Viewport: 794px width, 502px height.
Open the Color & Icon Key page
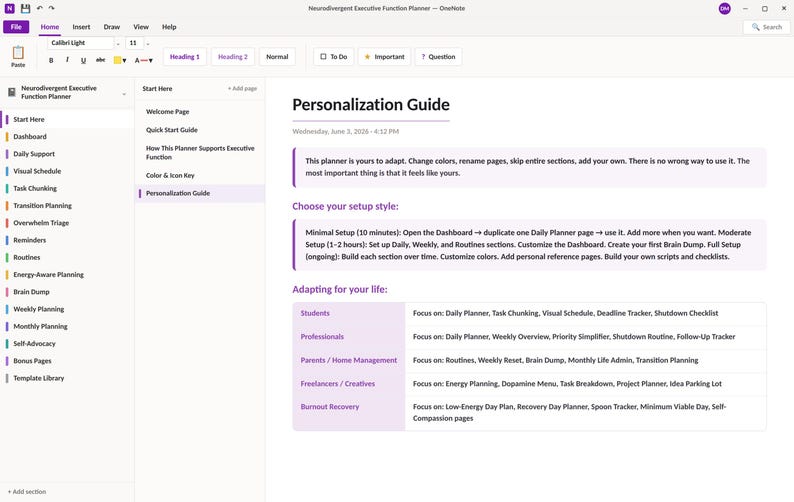coord(200,175)
